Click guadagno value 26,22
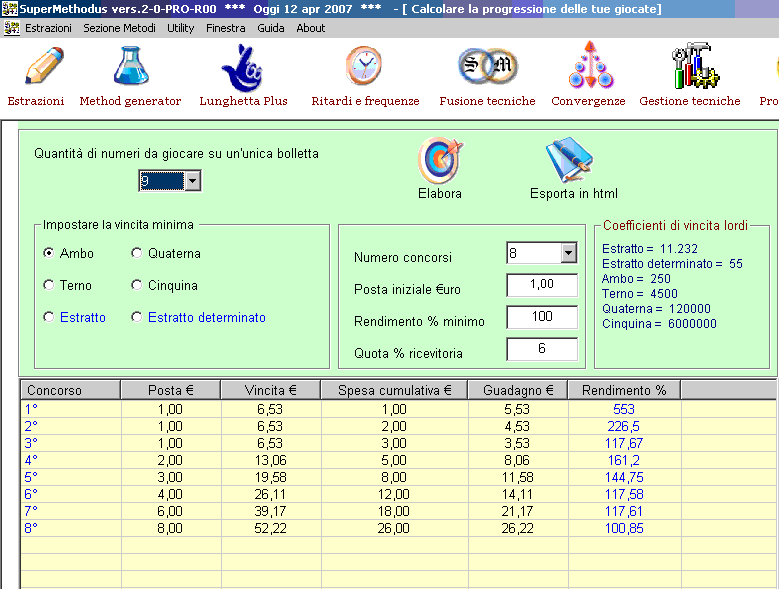779x589 pixels. coord(517,528)
